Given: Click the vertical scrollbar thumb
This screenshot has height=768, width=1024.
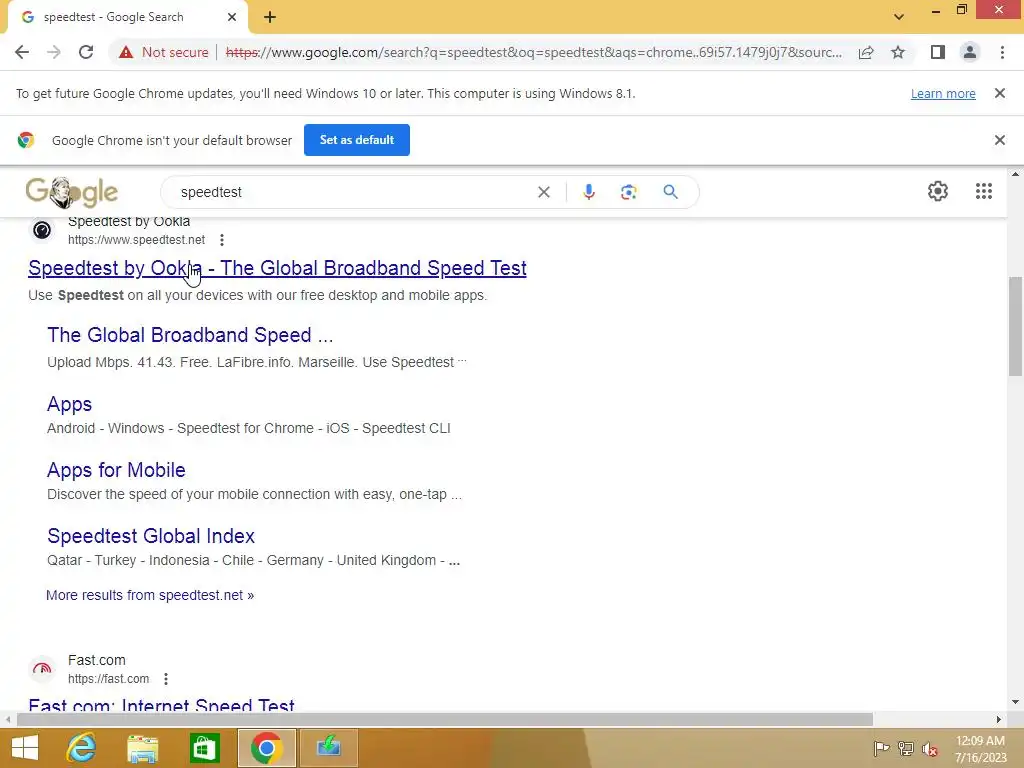Looking at the screenshot, I should (x=1015, y=327).
